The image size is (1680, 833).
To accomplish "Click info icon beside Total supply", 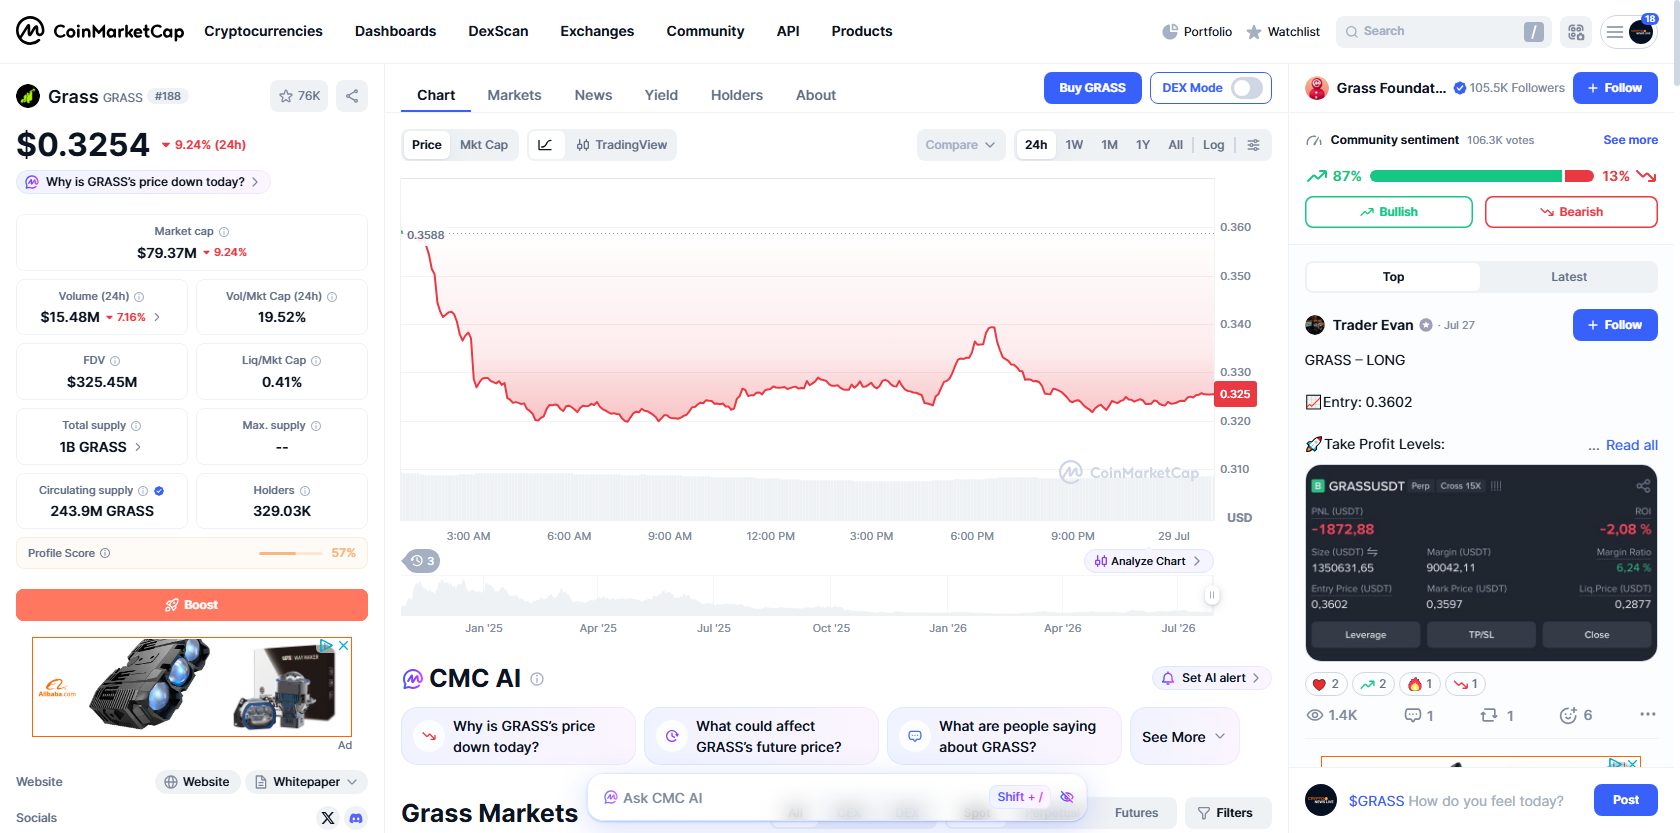I will pos(136,426).
